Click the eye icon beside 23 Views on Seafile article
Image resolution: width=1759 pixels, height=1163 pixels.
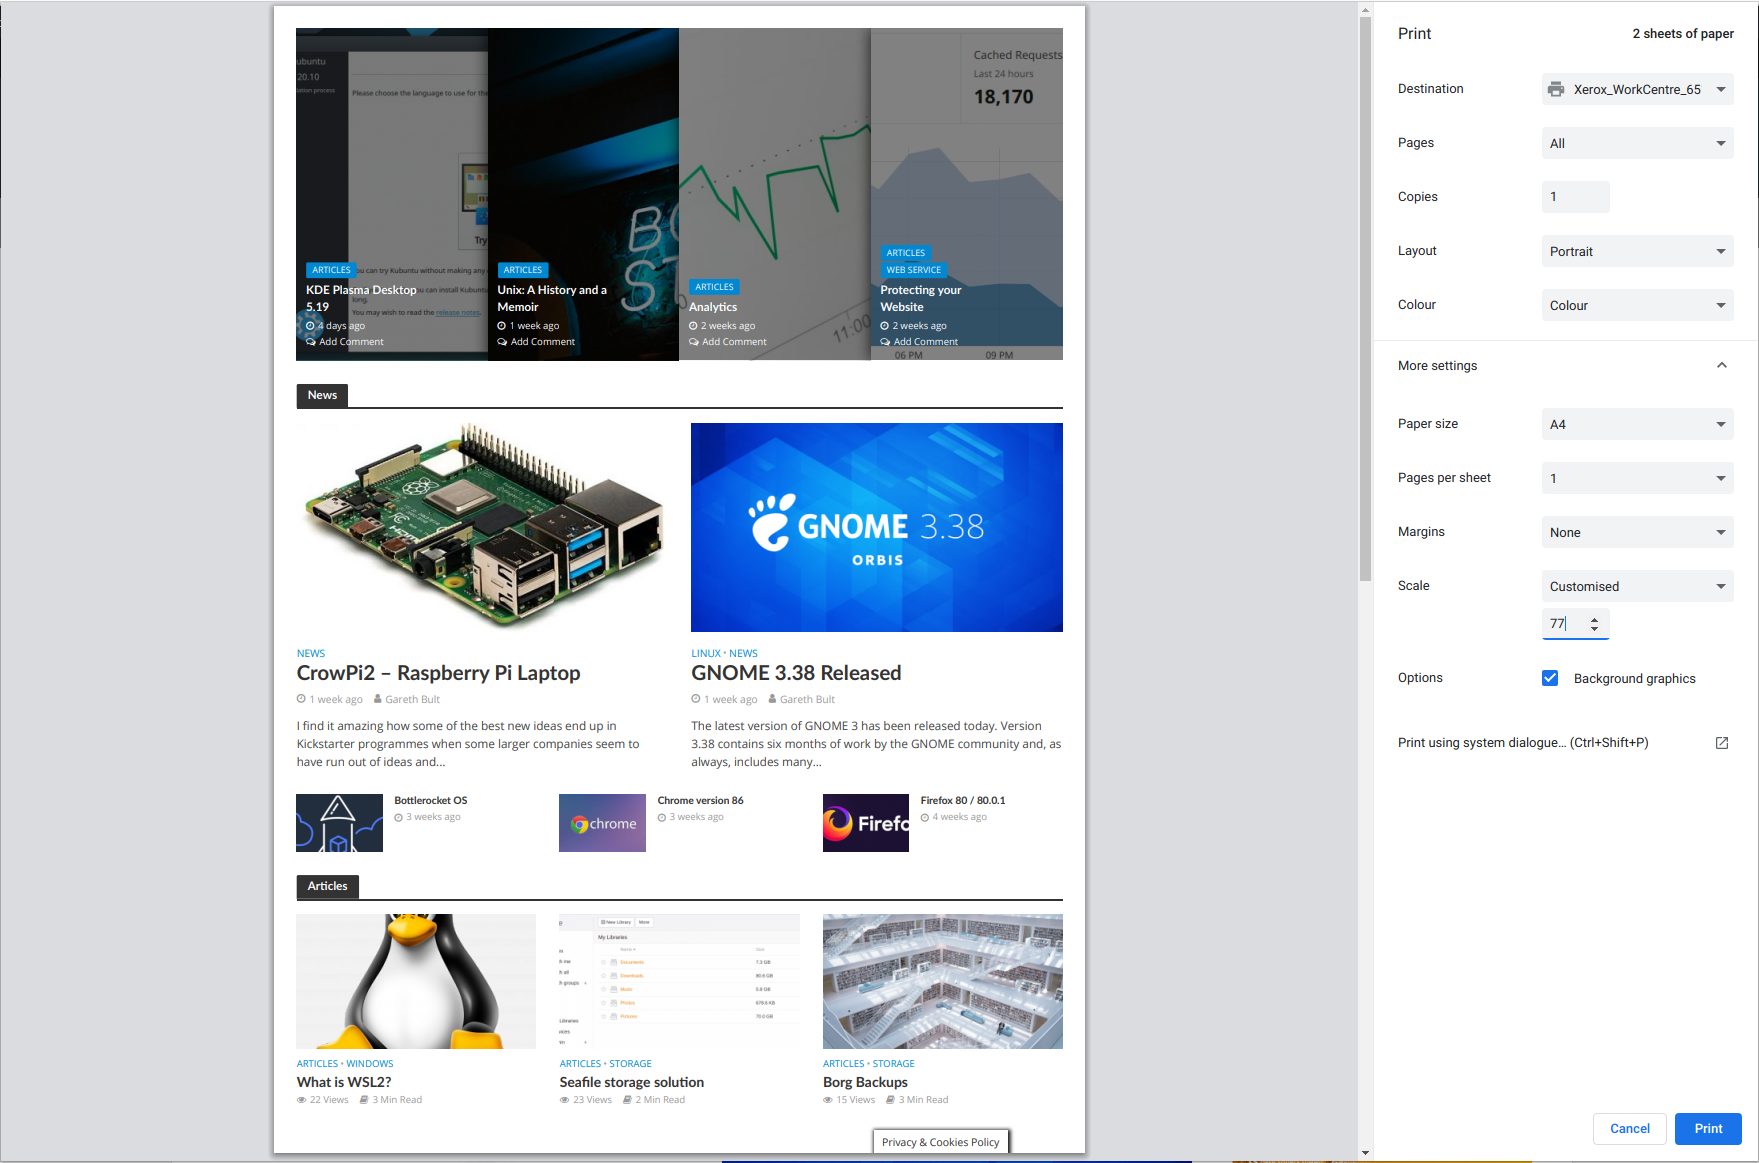564,1099
